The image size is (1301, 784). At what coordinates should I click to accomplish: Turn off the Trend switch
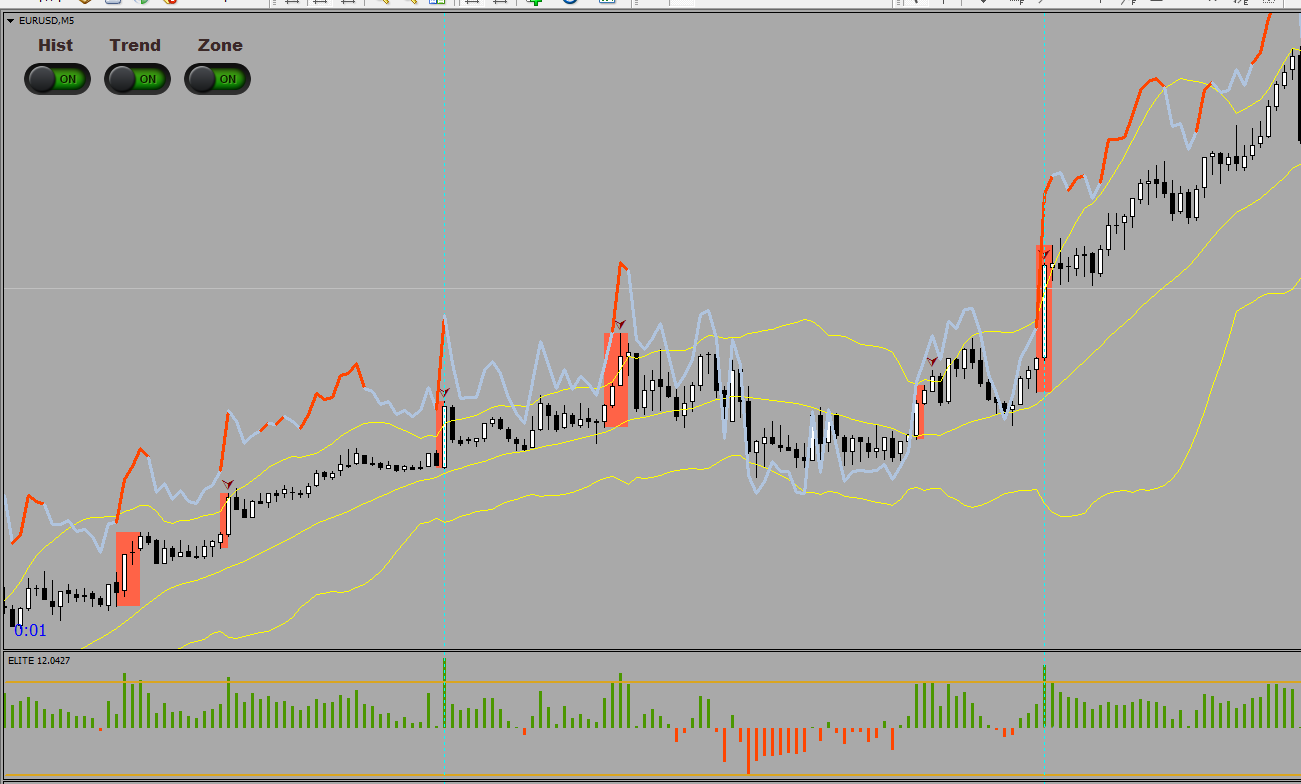pyautogui.click(x=137, y=79)
